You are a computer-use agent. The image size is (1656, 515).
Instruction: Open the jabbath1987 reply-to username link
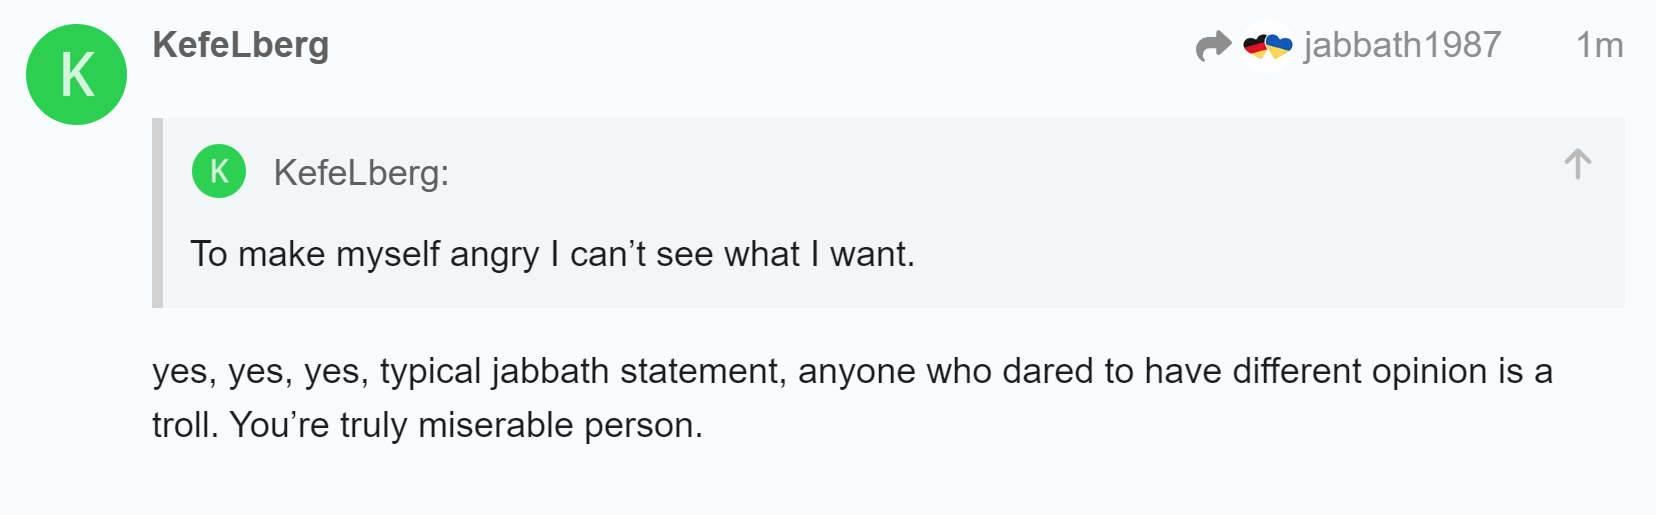1402,45
